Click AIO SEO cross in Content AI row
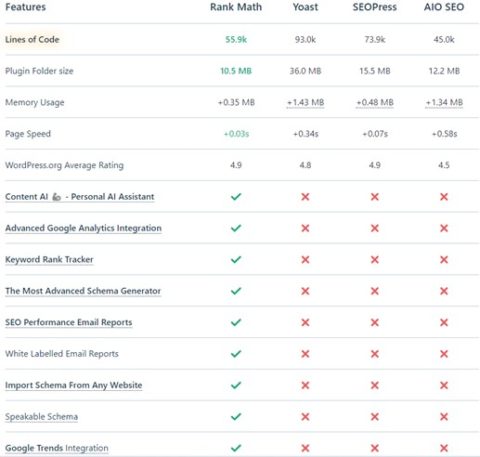Screen dimensions: 480x457 [444, 197]
